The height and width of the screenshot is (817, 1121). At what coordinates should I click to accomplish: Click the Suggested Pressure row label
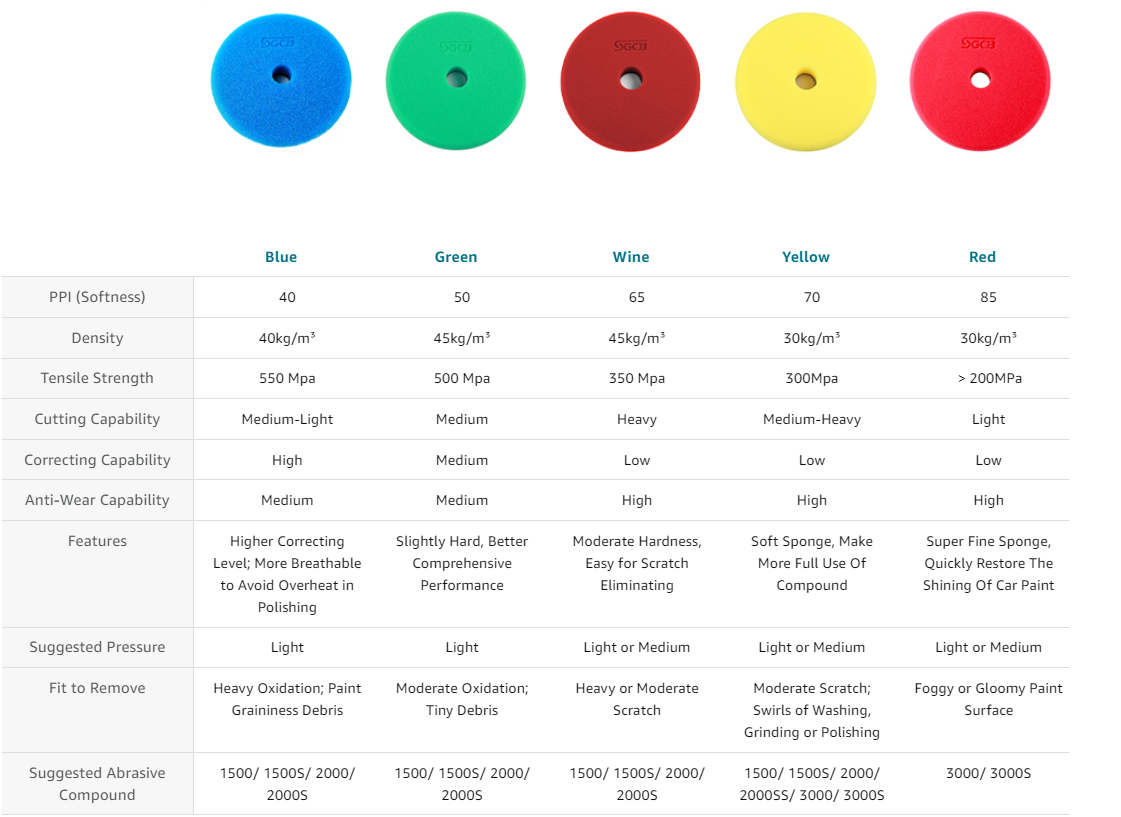97,647
